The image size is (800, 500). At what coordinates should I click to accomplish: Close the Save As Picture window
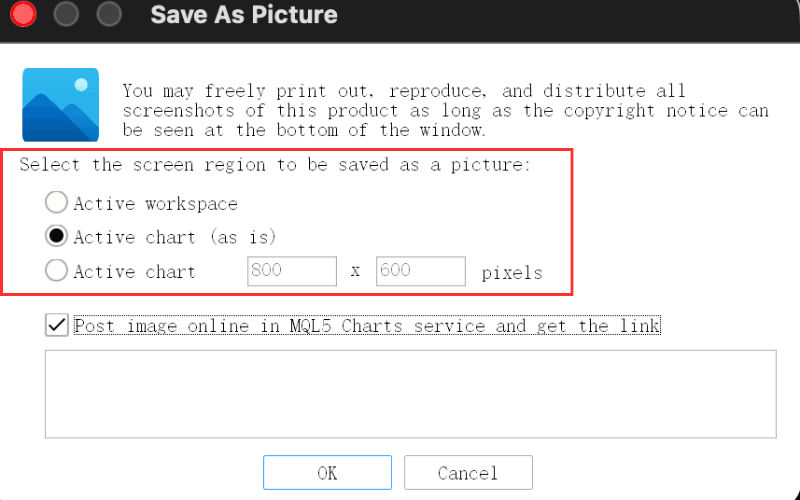[23, 14]
